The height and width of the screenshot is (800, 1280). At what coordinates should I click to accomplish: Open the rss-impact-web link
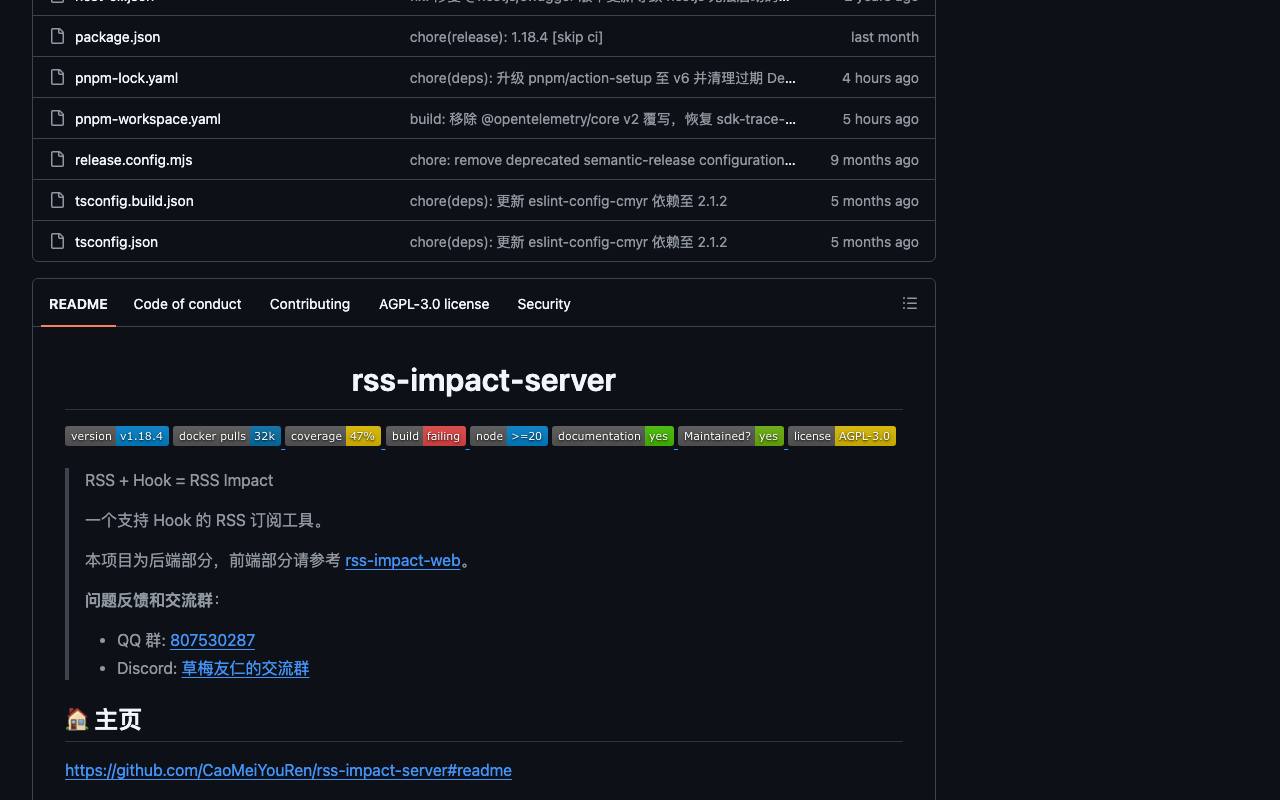coord(403,560)
